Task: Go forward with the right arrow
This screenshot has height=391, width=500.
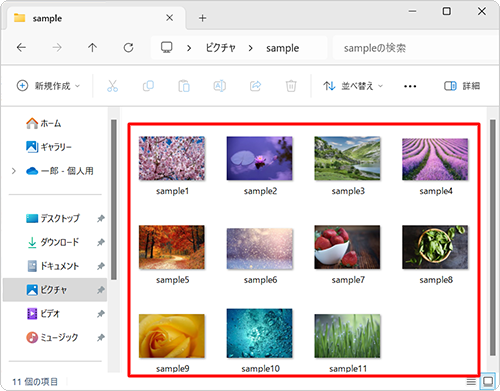Action: (57, 48)
